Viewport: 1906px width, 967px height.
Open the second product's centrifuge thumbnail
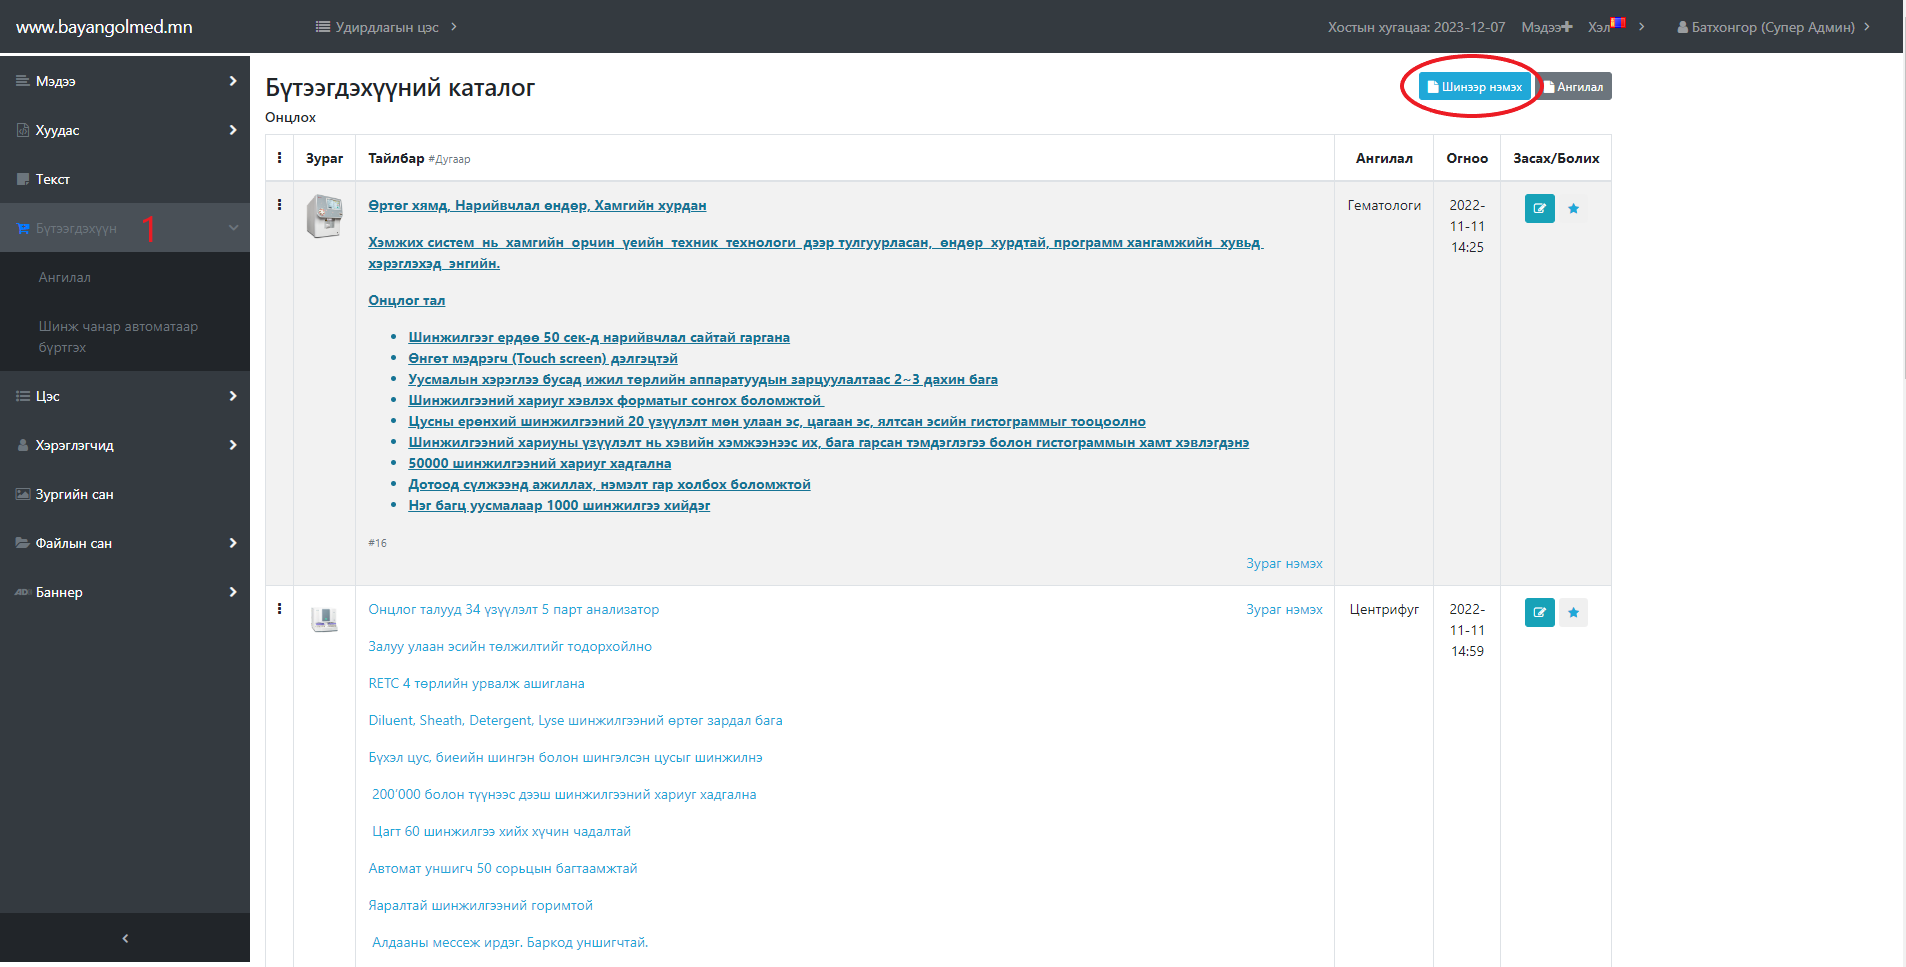click(324, 620)
